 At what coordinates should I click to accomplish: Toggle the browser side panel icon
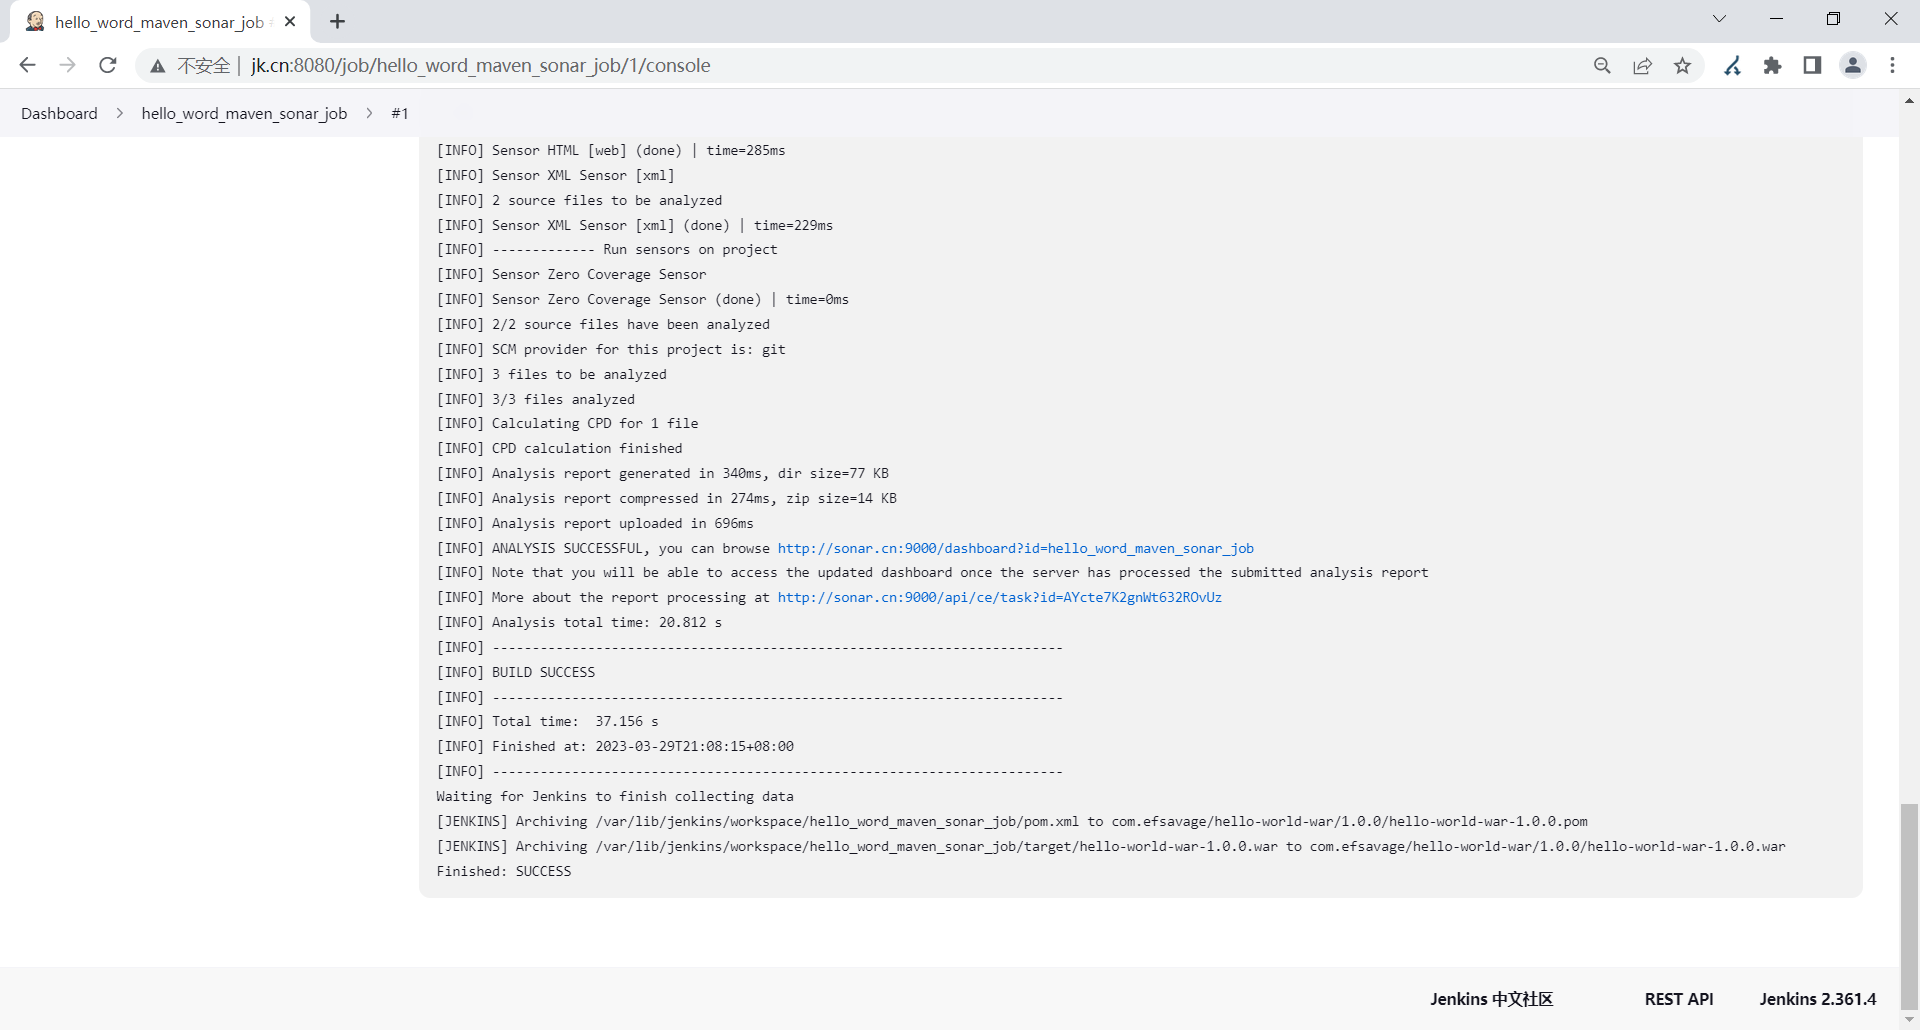[x=1812, y=66]
